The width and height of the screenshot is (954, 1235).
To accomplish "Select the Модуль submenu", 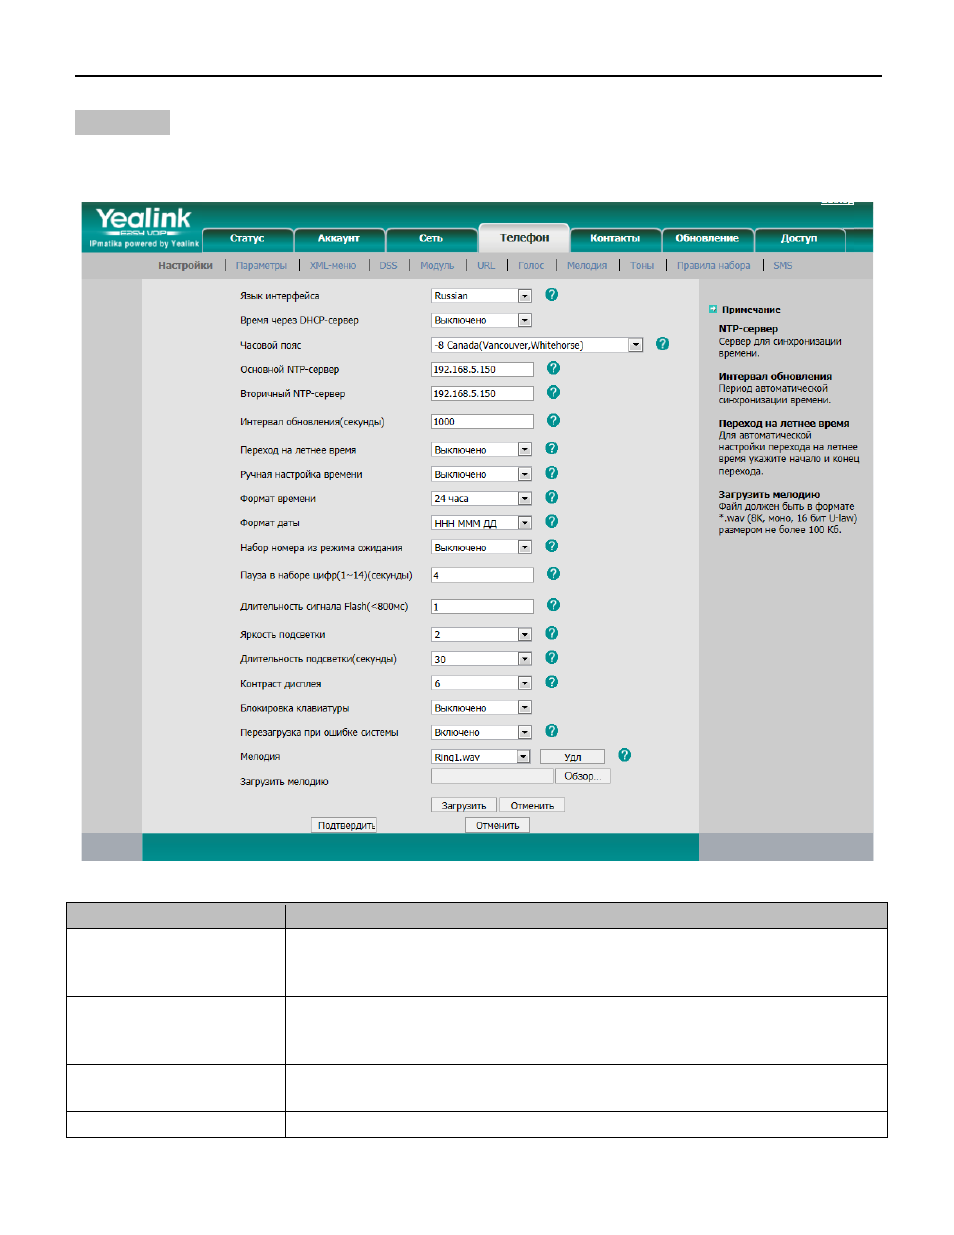I will 437,266.
